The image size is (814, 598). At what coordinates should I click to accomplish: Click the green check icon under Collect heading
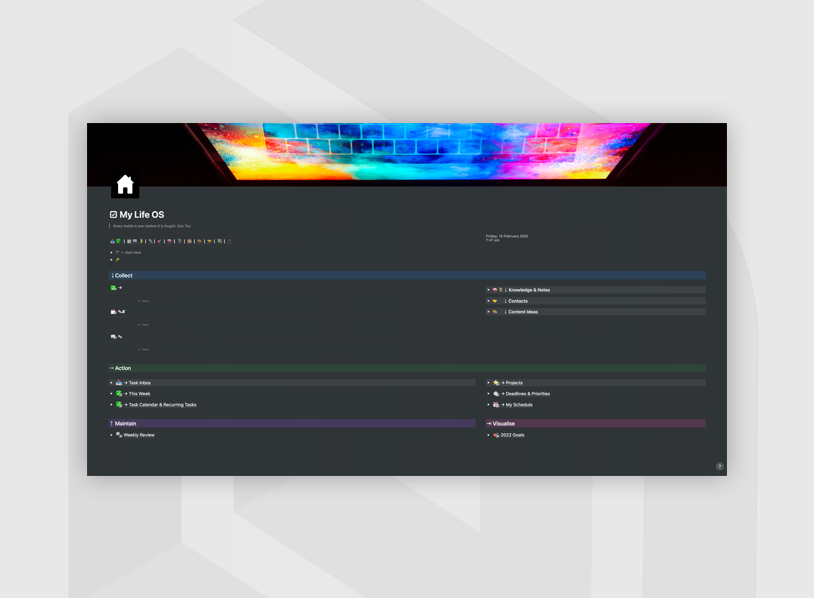(113, 288)
